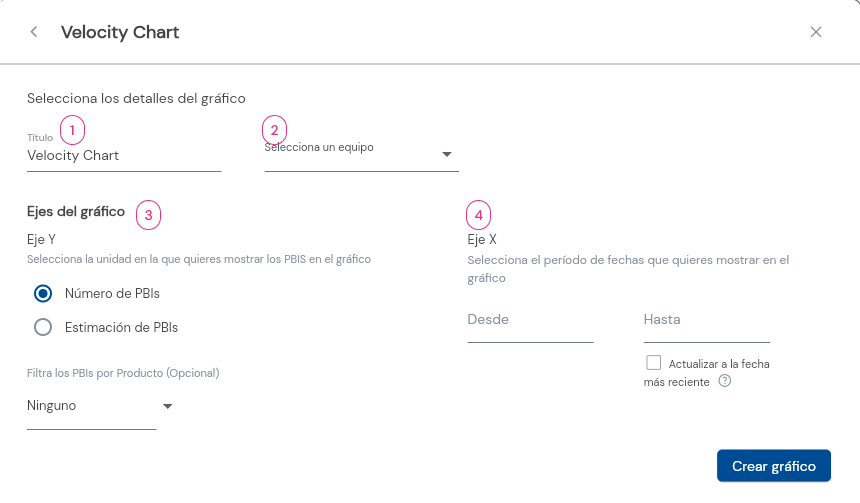Click the arrow beside the 'Ninguno' selector
The width and height of the screenshot is (860, 503).
coord(168,406)
